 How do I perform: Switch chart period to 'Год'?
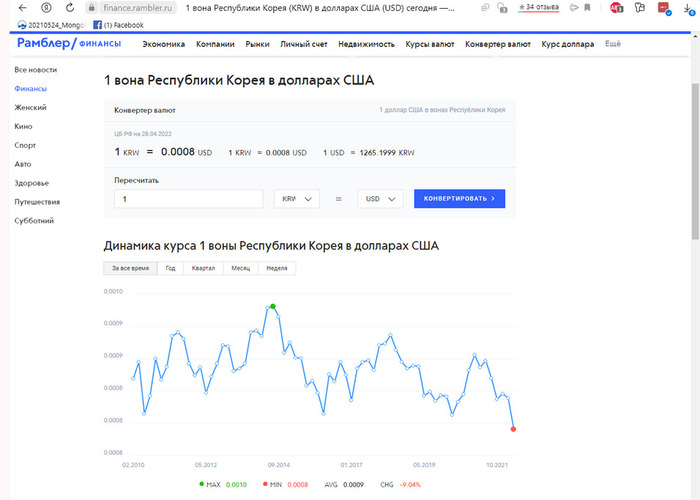point(170,268)
